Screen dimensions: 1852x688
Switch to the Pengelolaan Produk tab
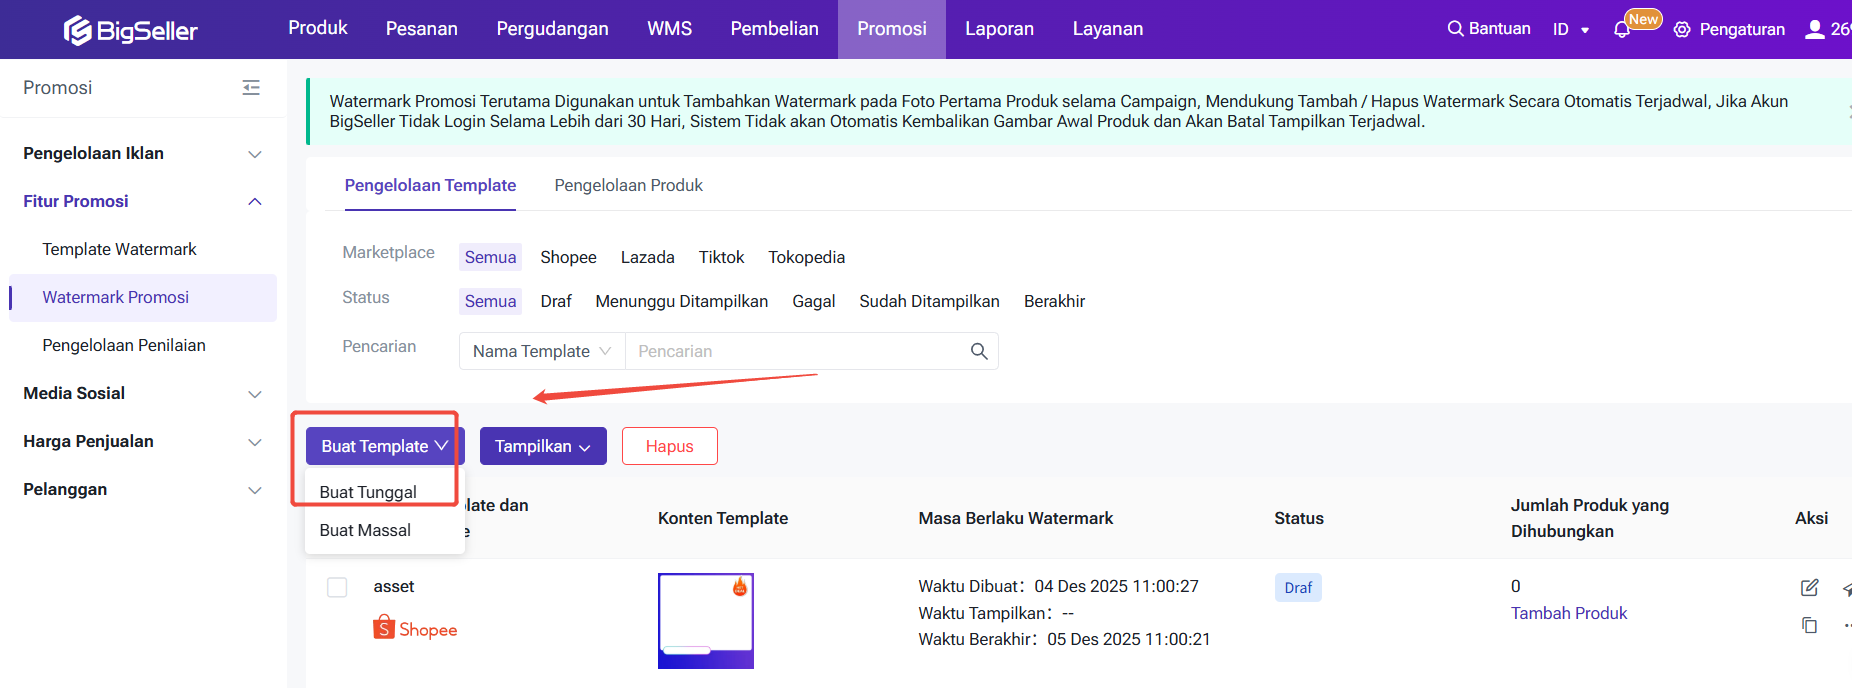coord(628,185)
